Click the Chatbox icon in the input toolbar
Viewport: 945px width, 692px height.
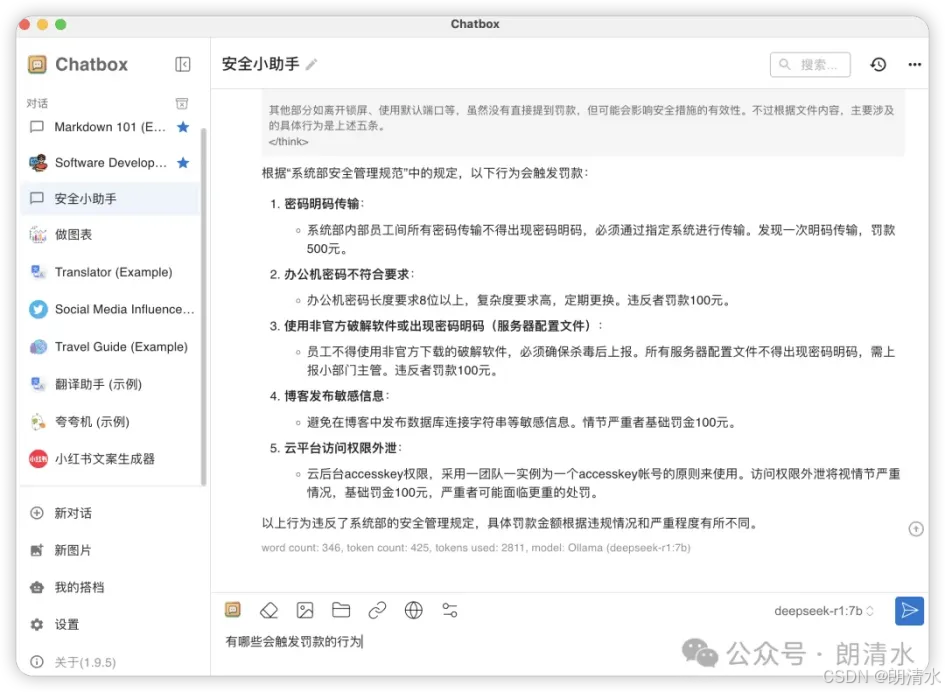(233, 610)
